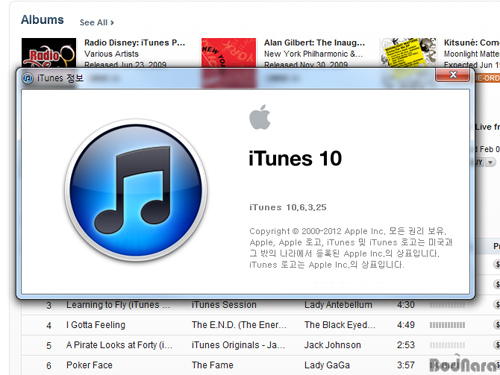Click 4:30 duration of Learning to Fly
The image size is (500, 375).
coord(406,305)
